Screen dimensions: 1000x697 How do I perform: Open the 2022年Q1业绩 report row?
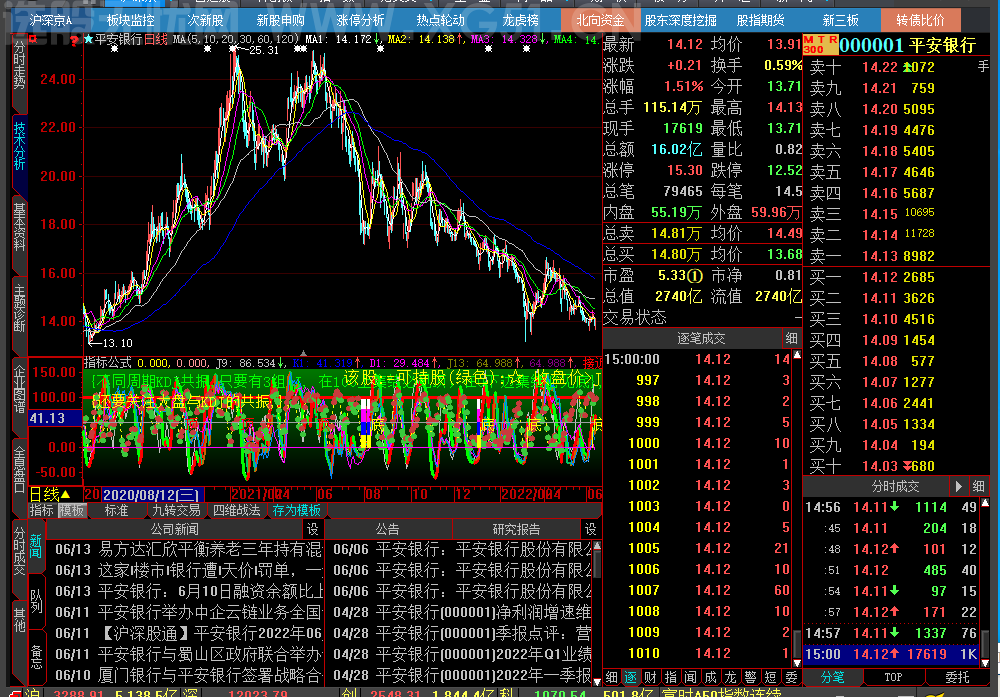click(x=462, y=654)
